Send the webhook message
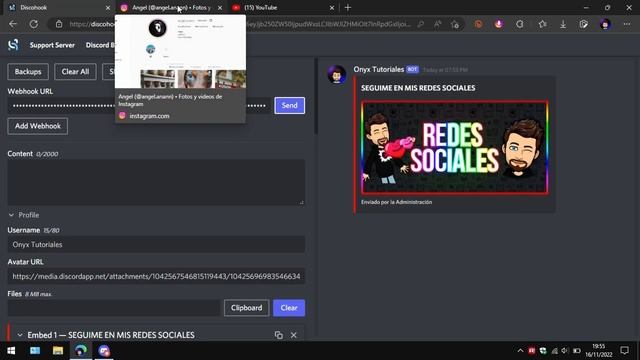640x360 pixels. tap(289, 105)
